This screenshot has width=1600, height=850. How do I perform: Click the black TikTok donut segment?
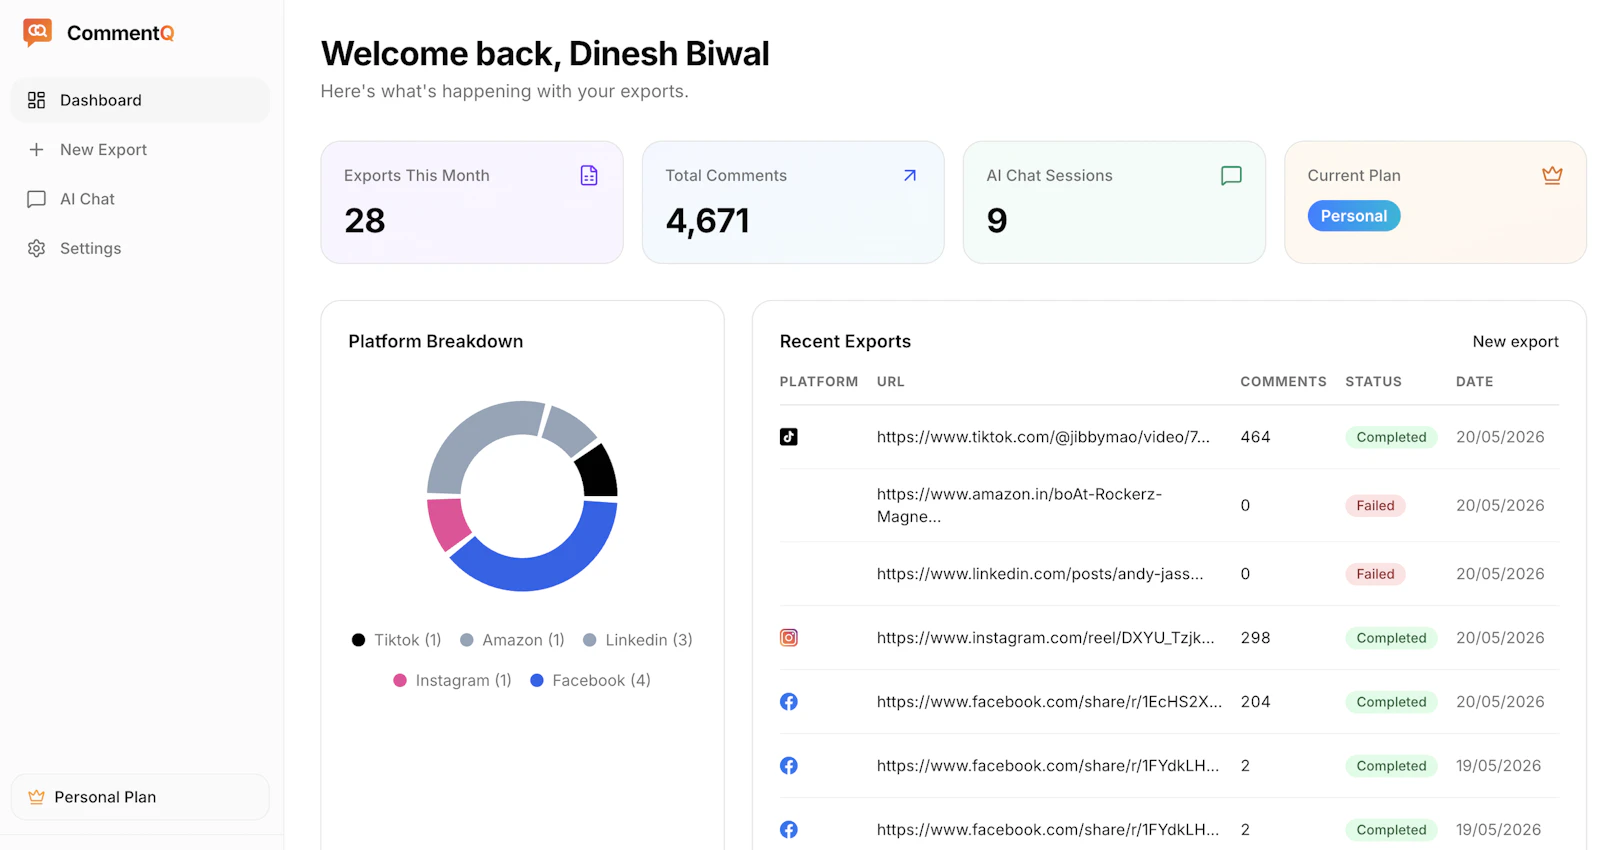(599, 472)
